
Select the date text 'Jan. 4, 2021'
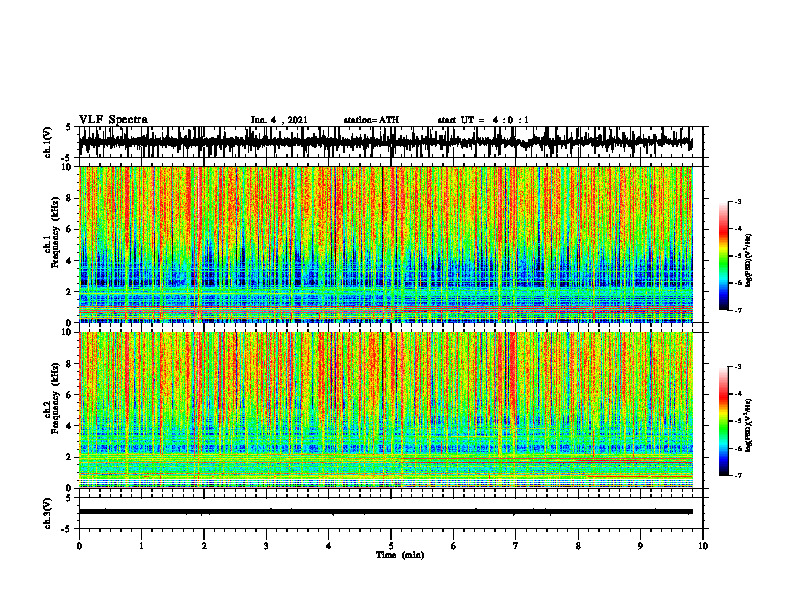(279, 120)
